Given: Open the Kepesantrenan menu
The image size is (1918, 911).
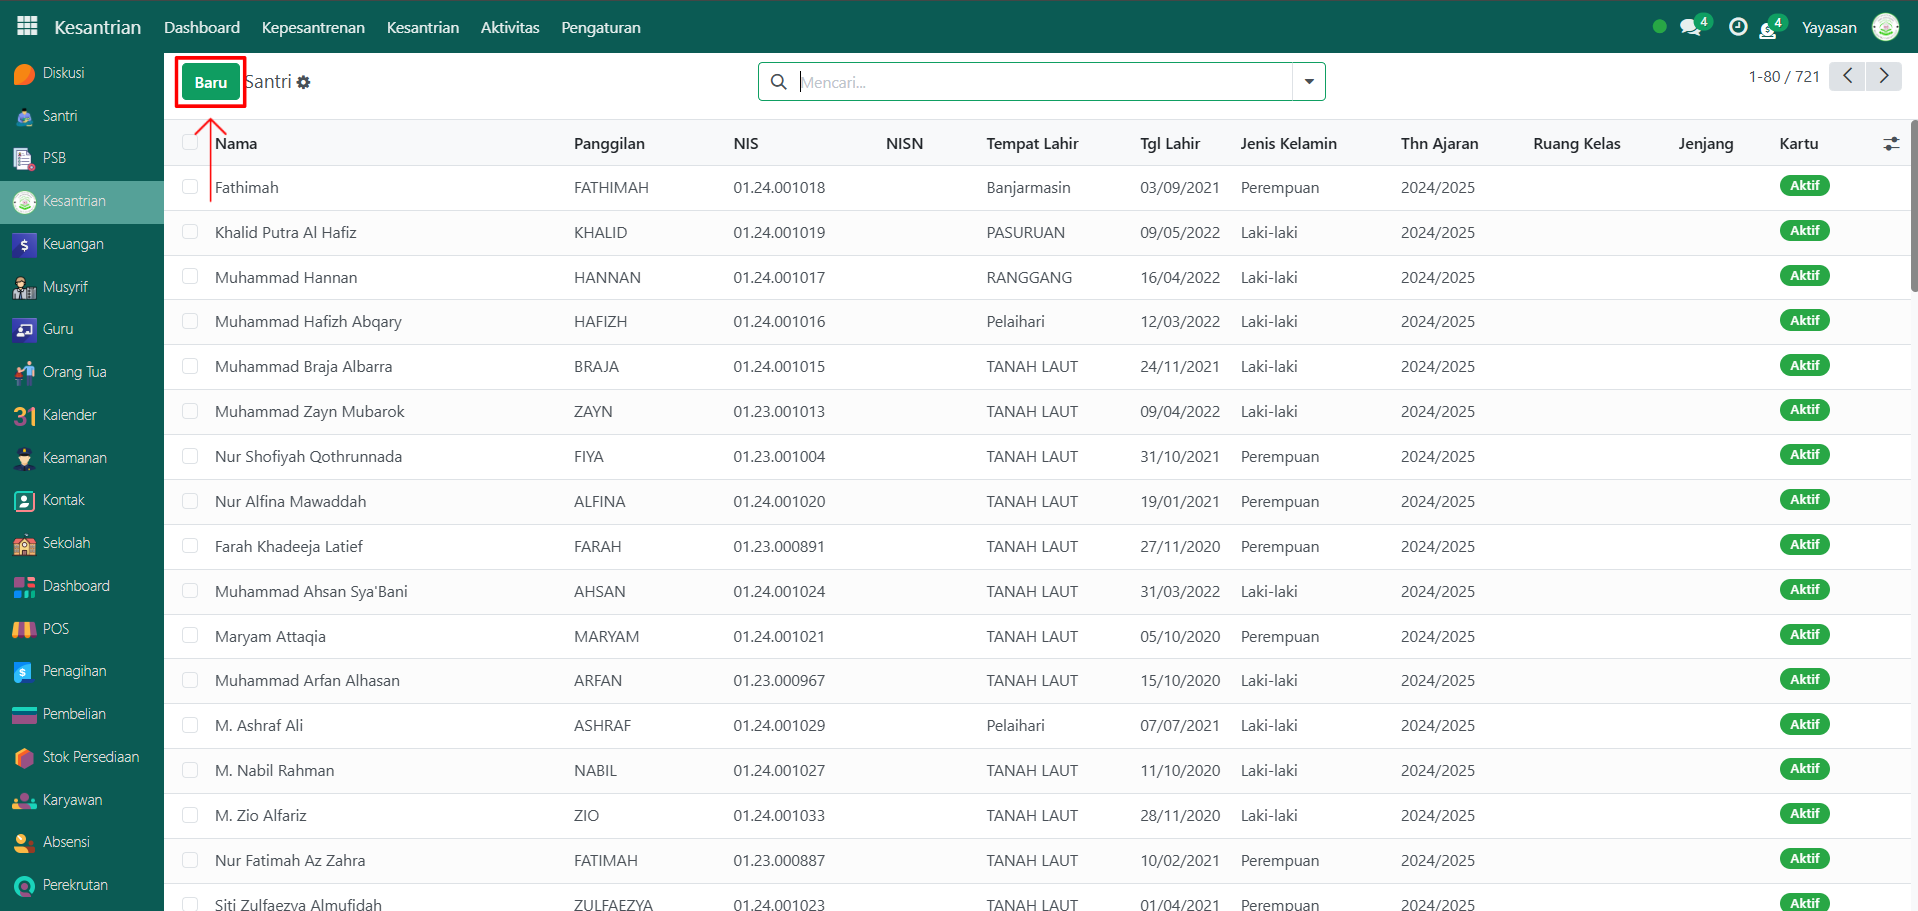Looking at the screenshot, I should pos(313,27).
